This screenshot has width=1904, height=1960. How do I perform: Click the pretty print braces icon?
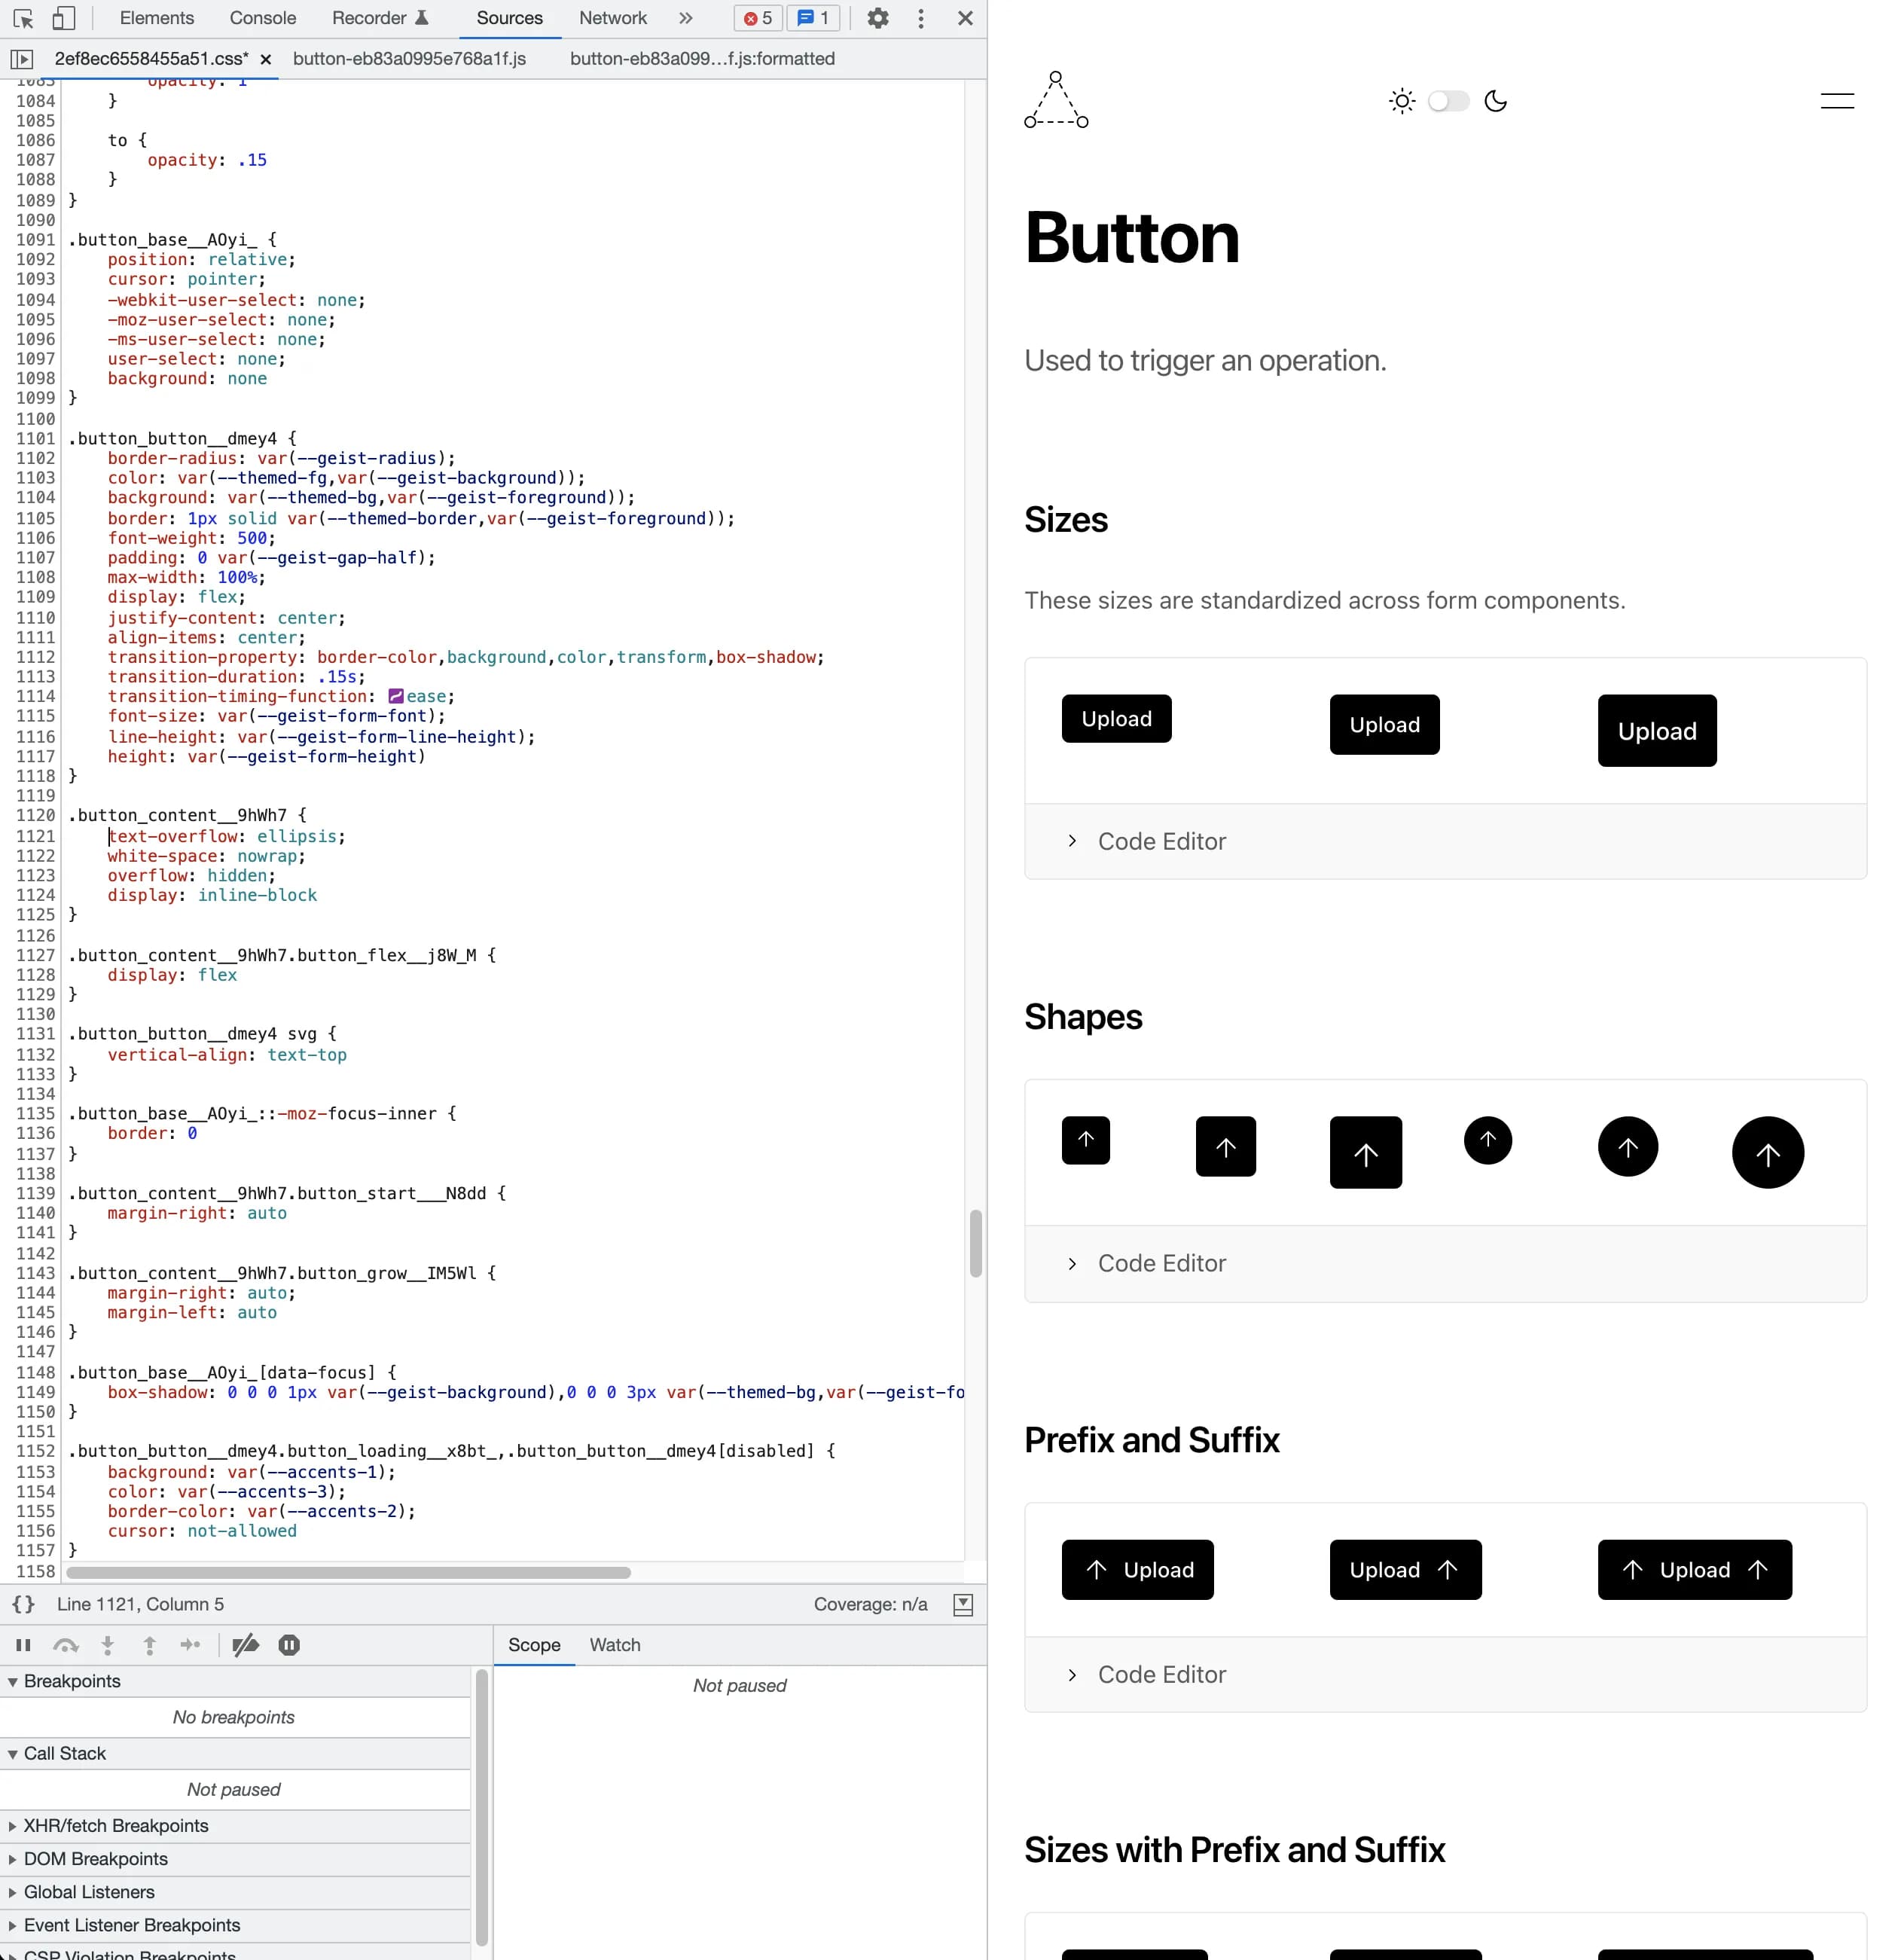pyautogui.click(x=23, y=1604)
